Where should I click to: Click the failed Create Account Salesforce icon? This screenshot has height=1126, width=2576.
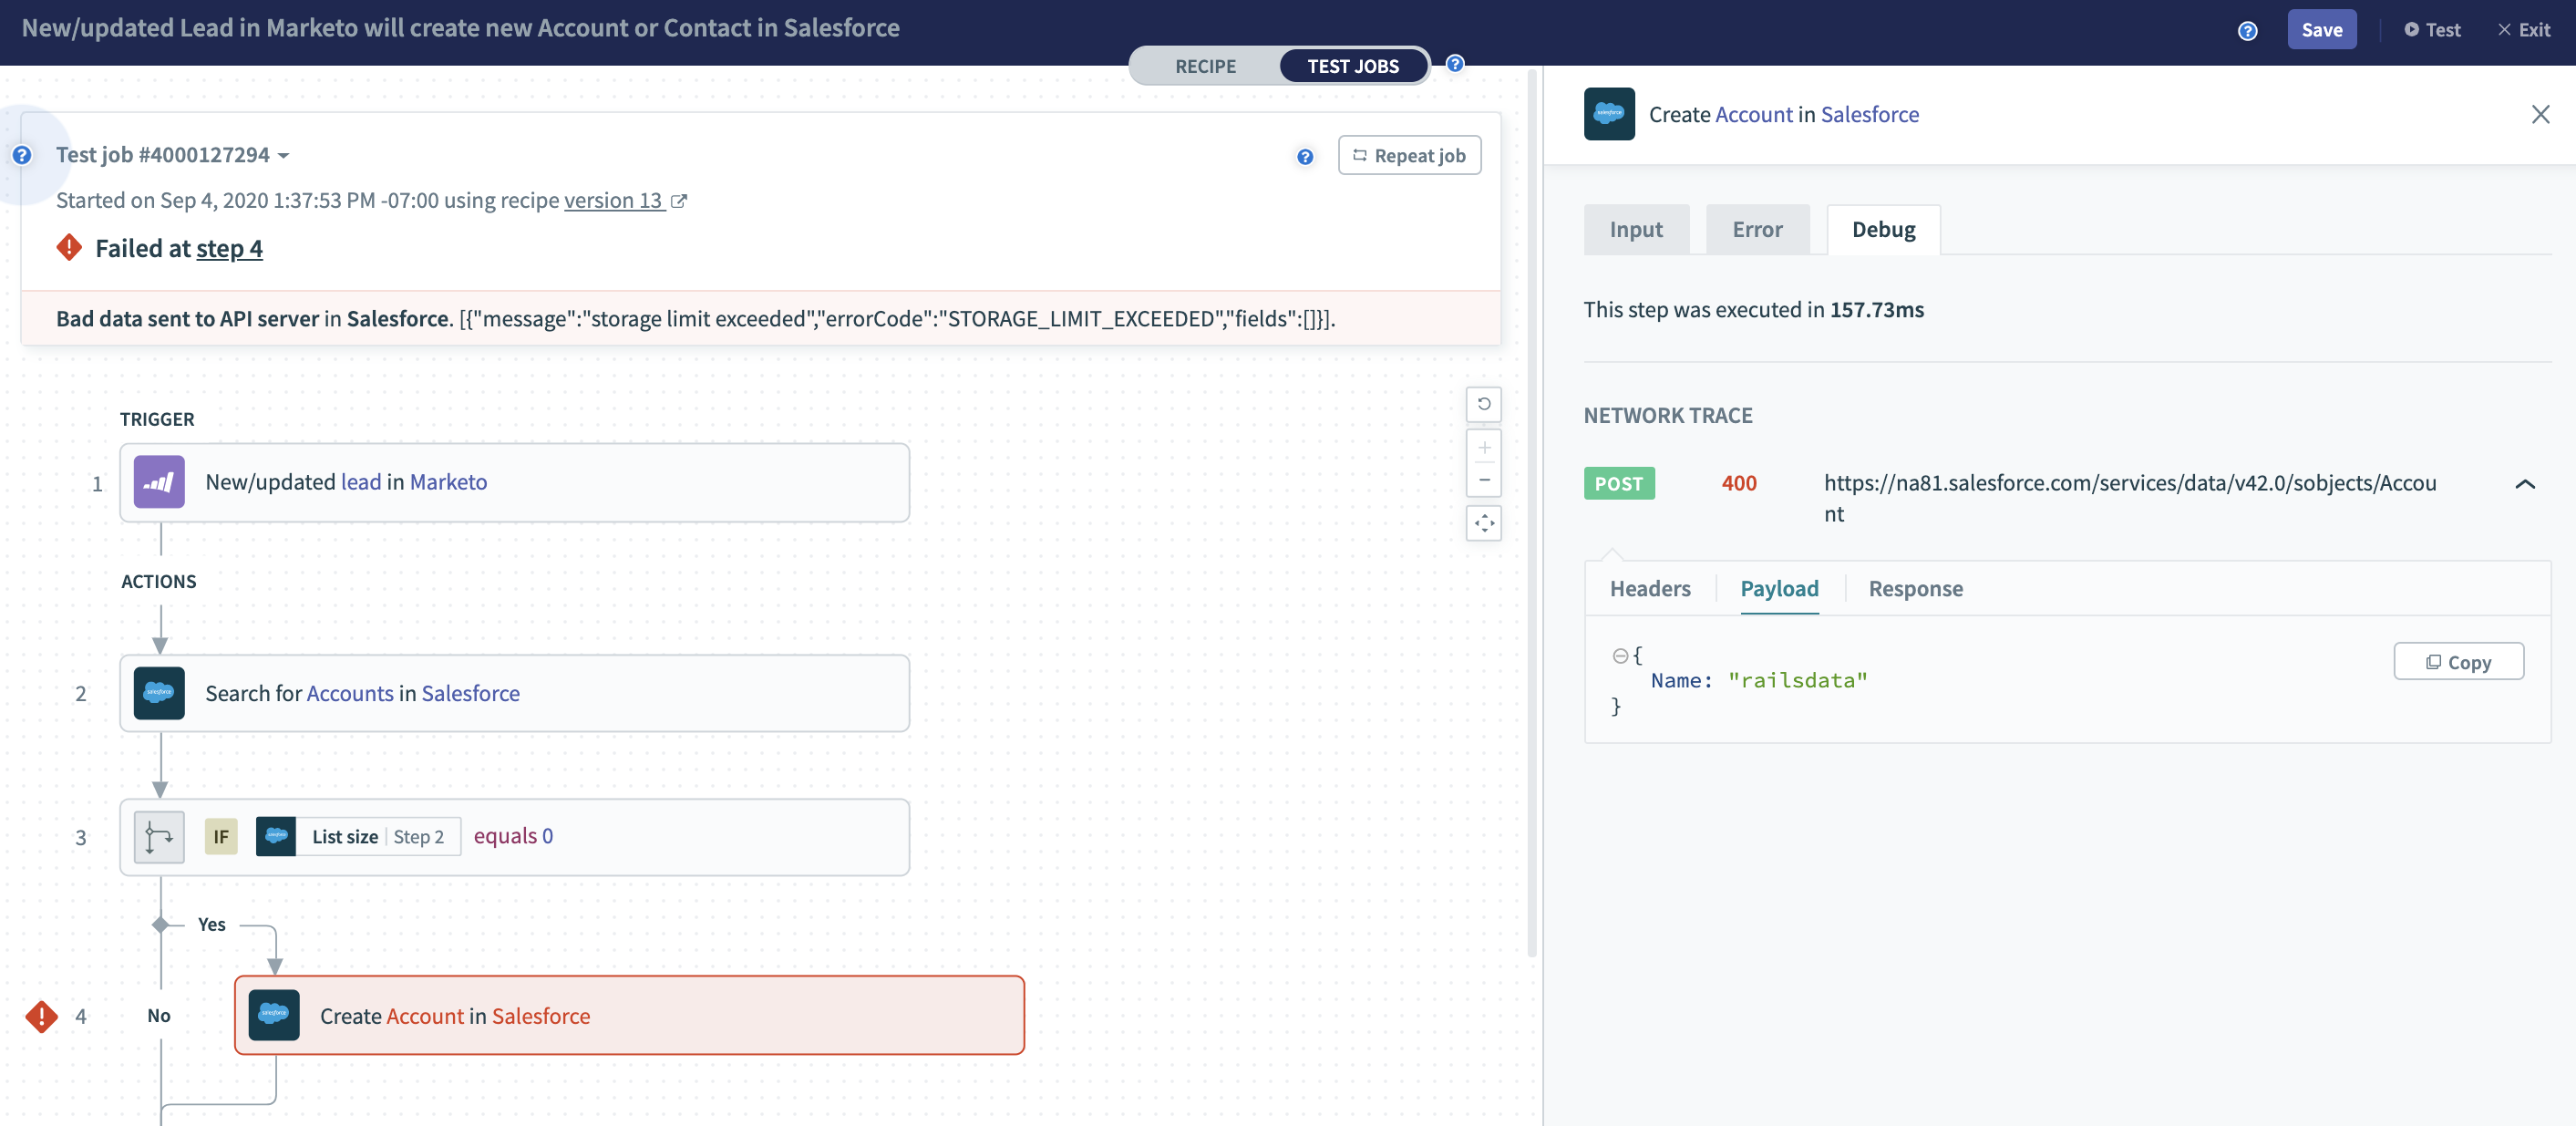(x=274, y=1014)
